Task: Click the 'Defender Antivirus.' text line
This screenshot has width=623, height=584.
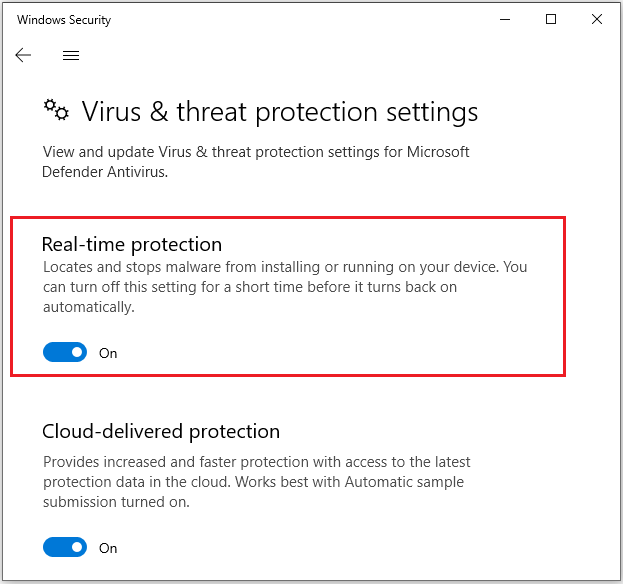Action: [103, 171]
